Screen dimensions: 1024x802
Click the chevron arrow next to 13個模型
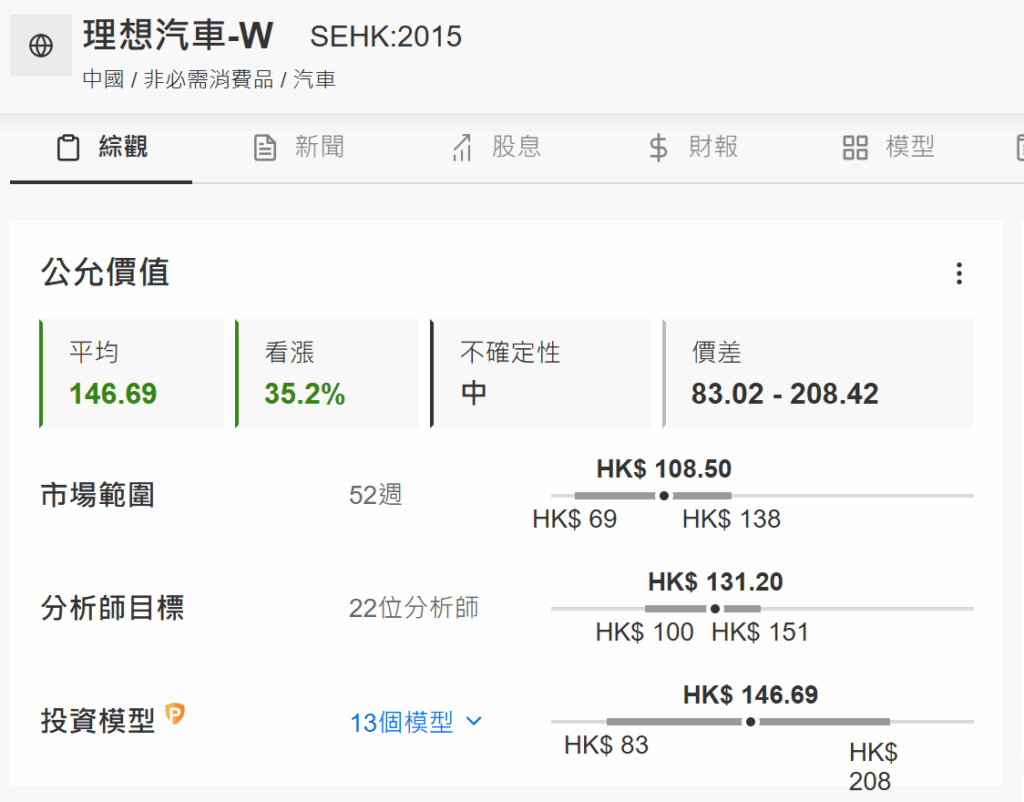click(x=474, y=721)
